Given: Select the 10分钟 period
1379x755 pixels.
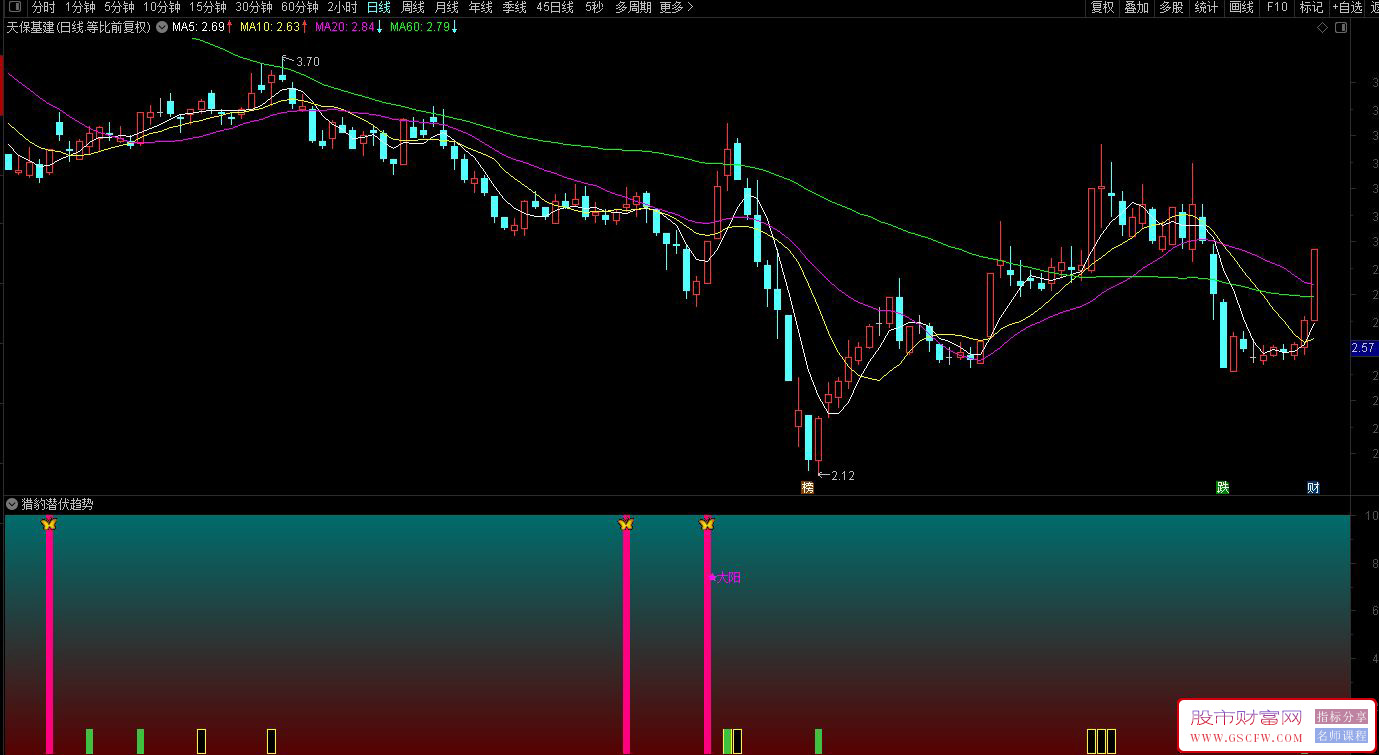Looking at the screenshot, I should [161, 7].
